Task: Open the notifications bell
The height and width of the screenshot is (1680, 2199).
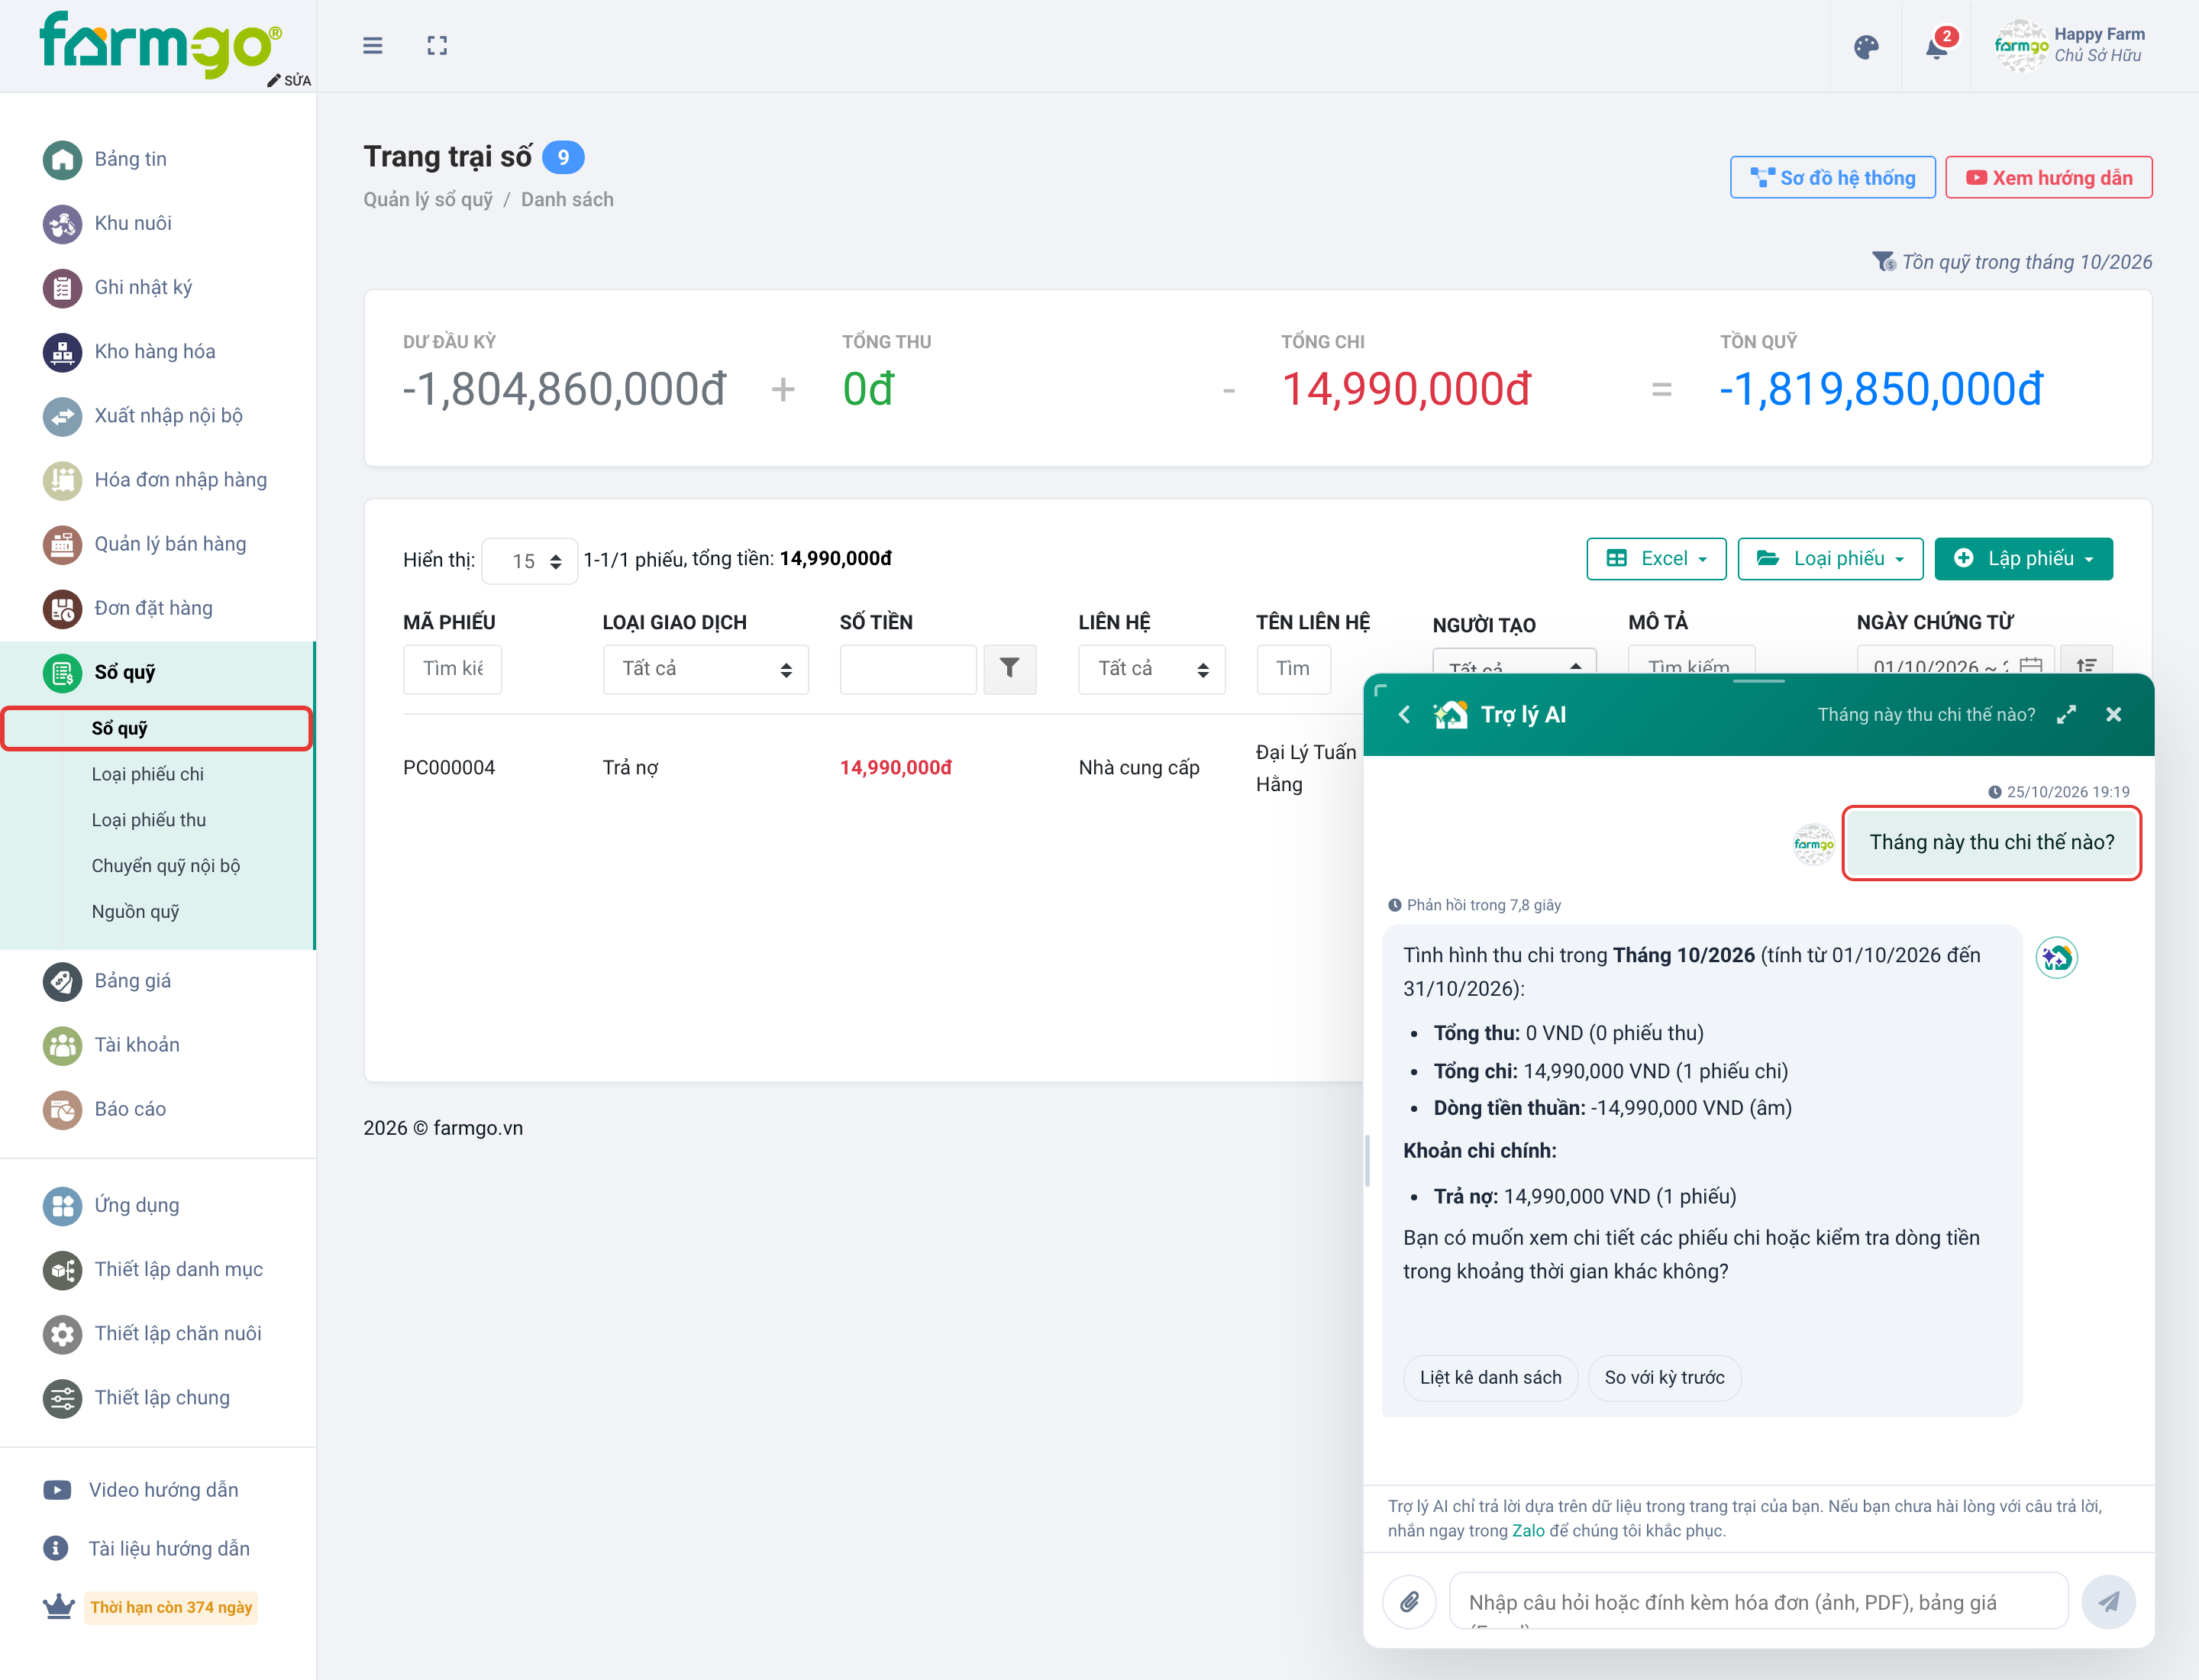Action: click(x=1937, y=47)
